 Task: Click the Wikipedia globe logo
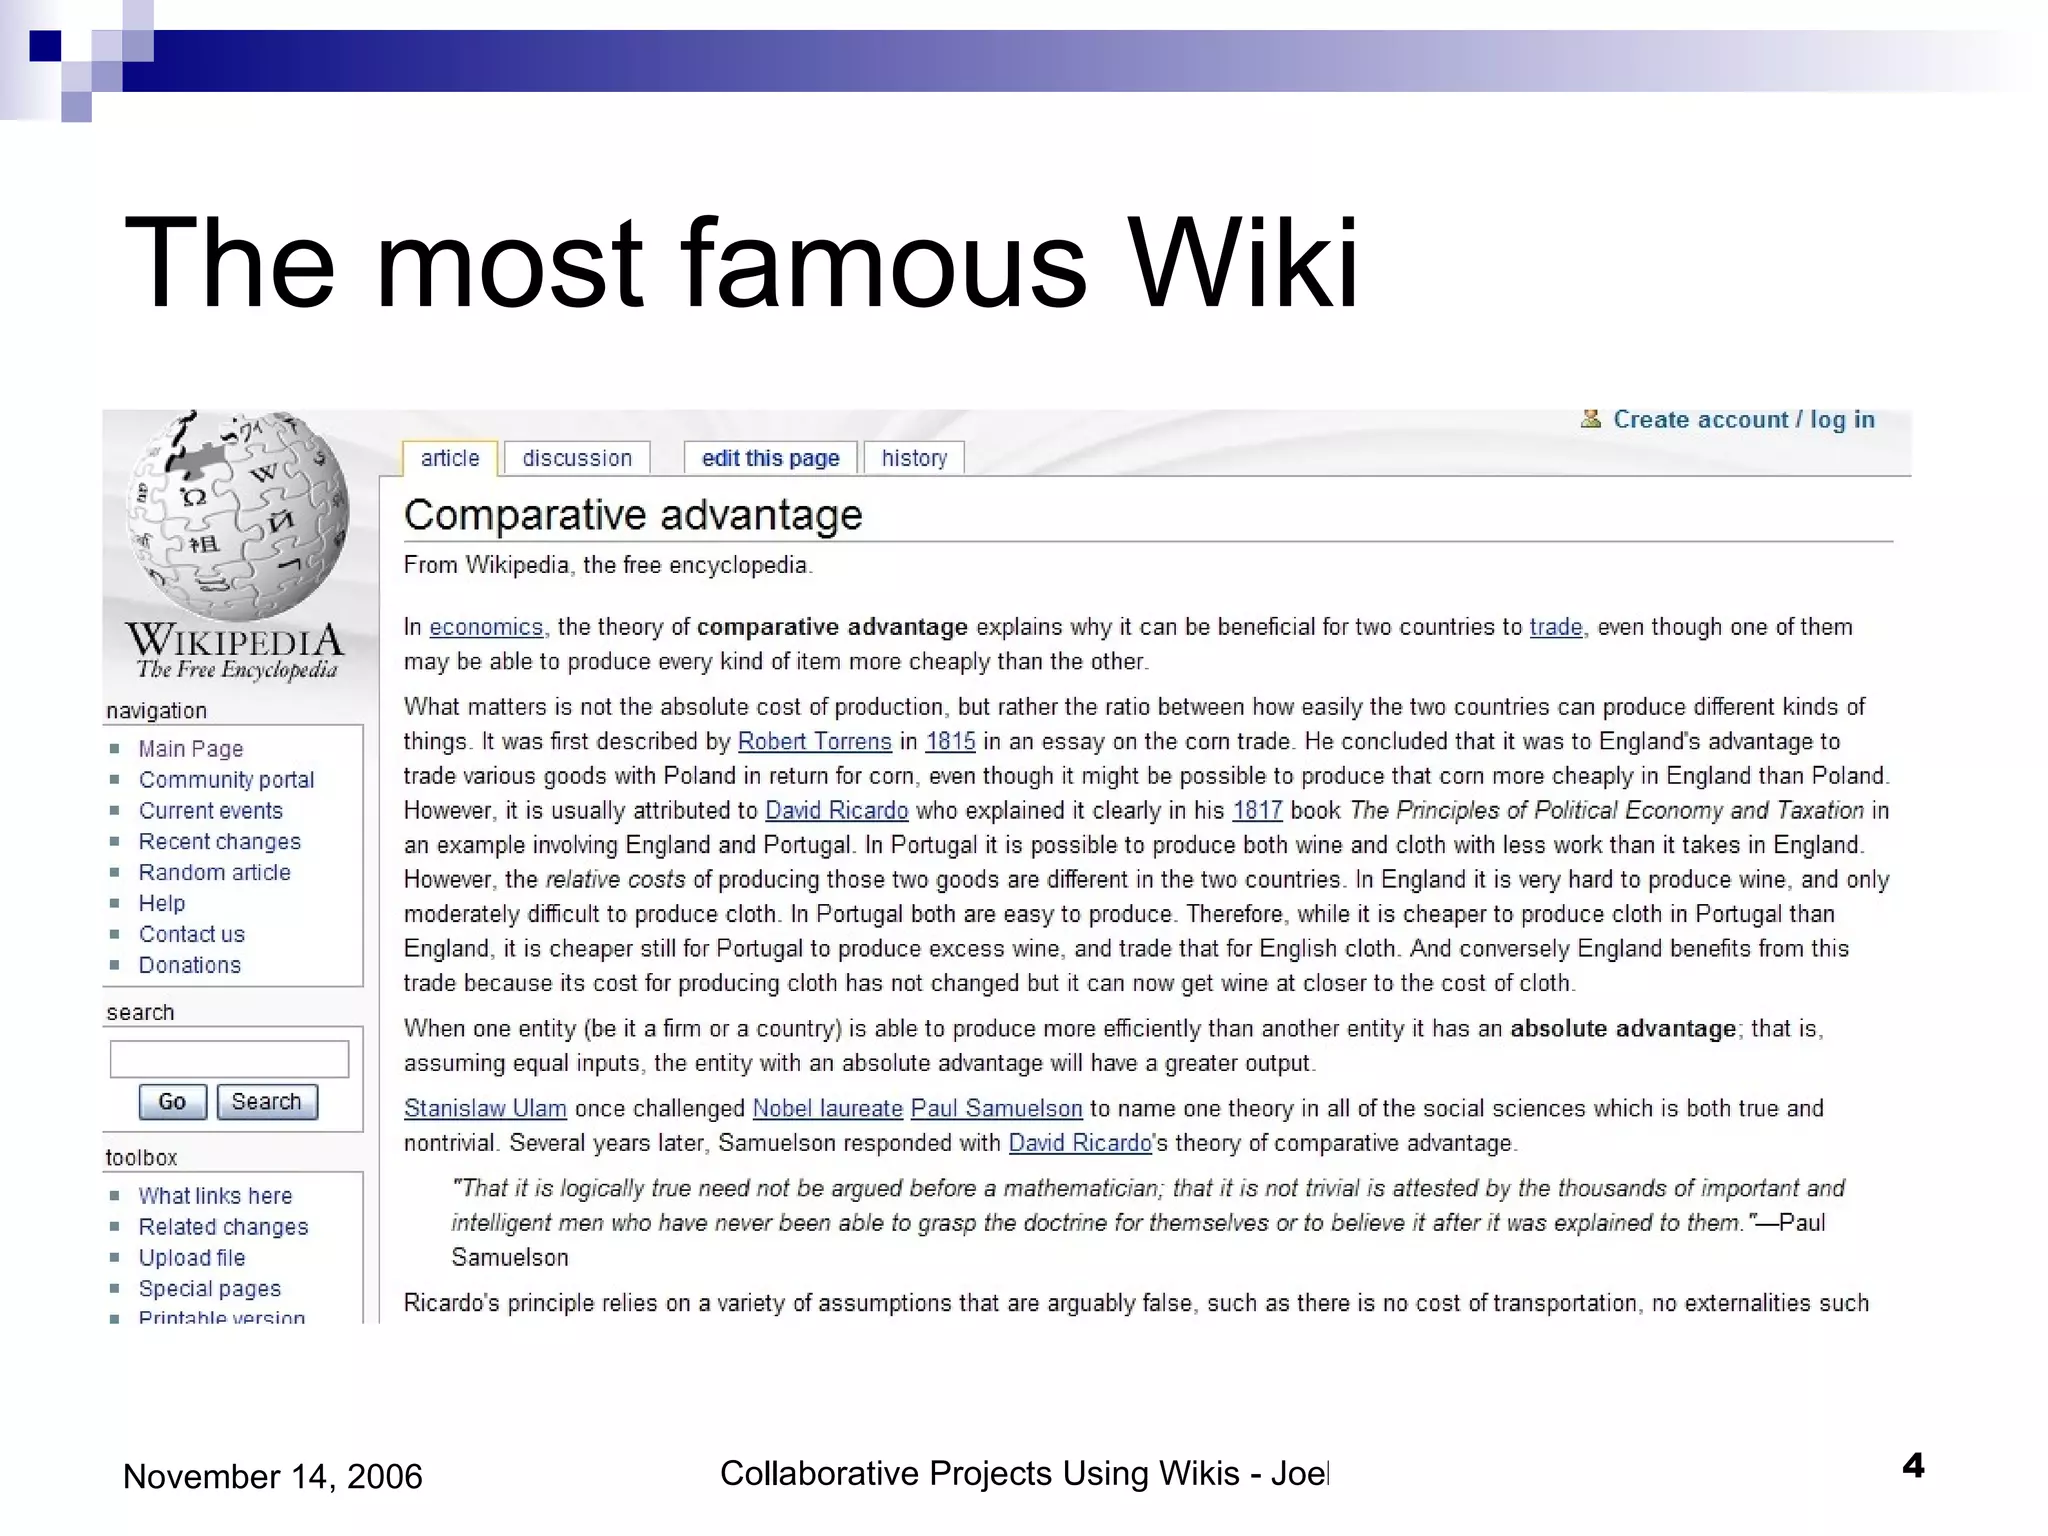click(237, 514)
